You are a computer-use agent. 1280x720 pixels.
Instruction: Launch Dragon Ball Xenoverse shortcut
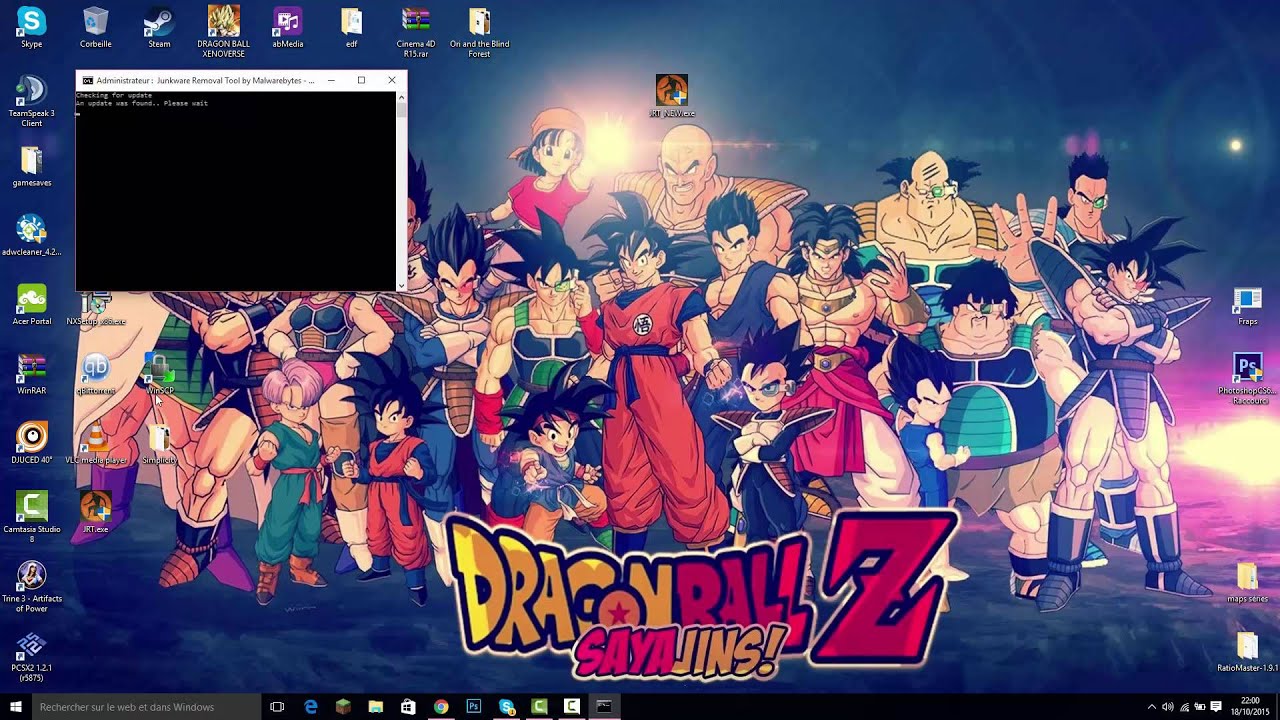(x=223, y=31)
